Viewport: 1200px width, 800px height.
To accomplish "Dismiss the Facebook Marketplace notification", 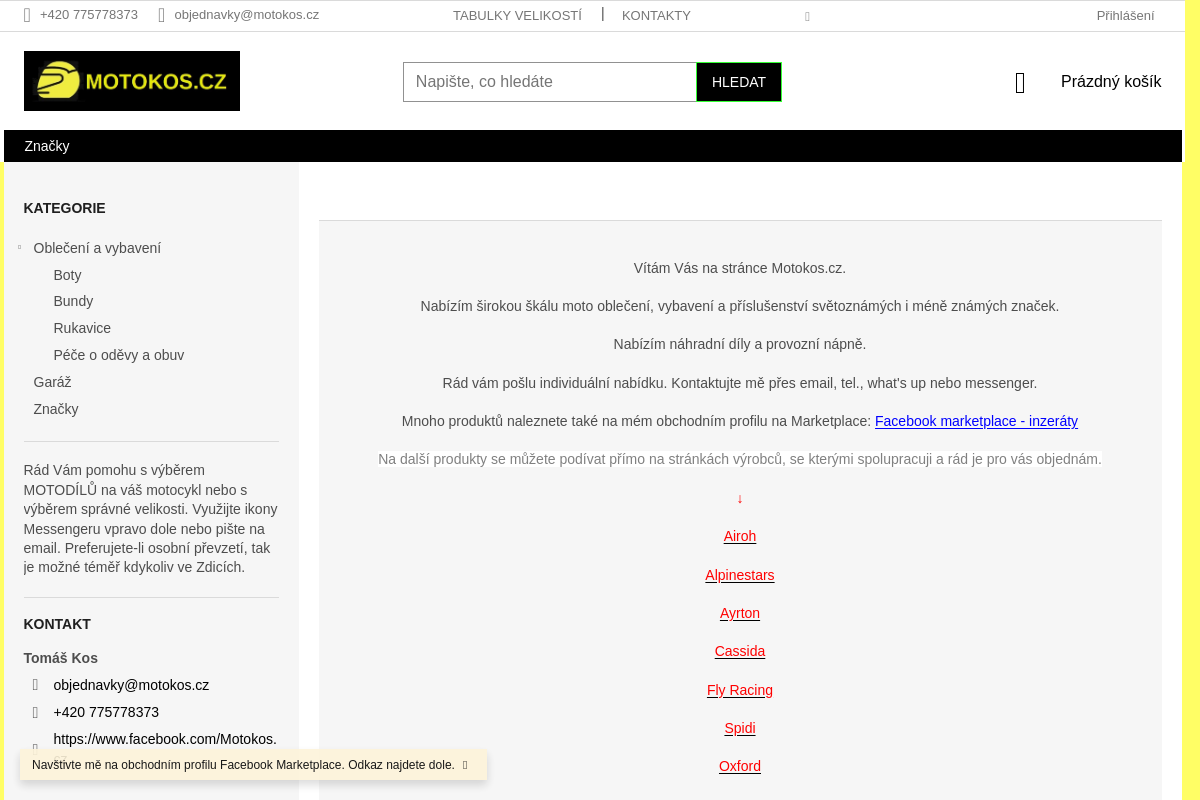I will point(465,765).
